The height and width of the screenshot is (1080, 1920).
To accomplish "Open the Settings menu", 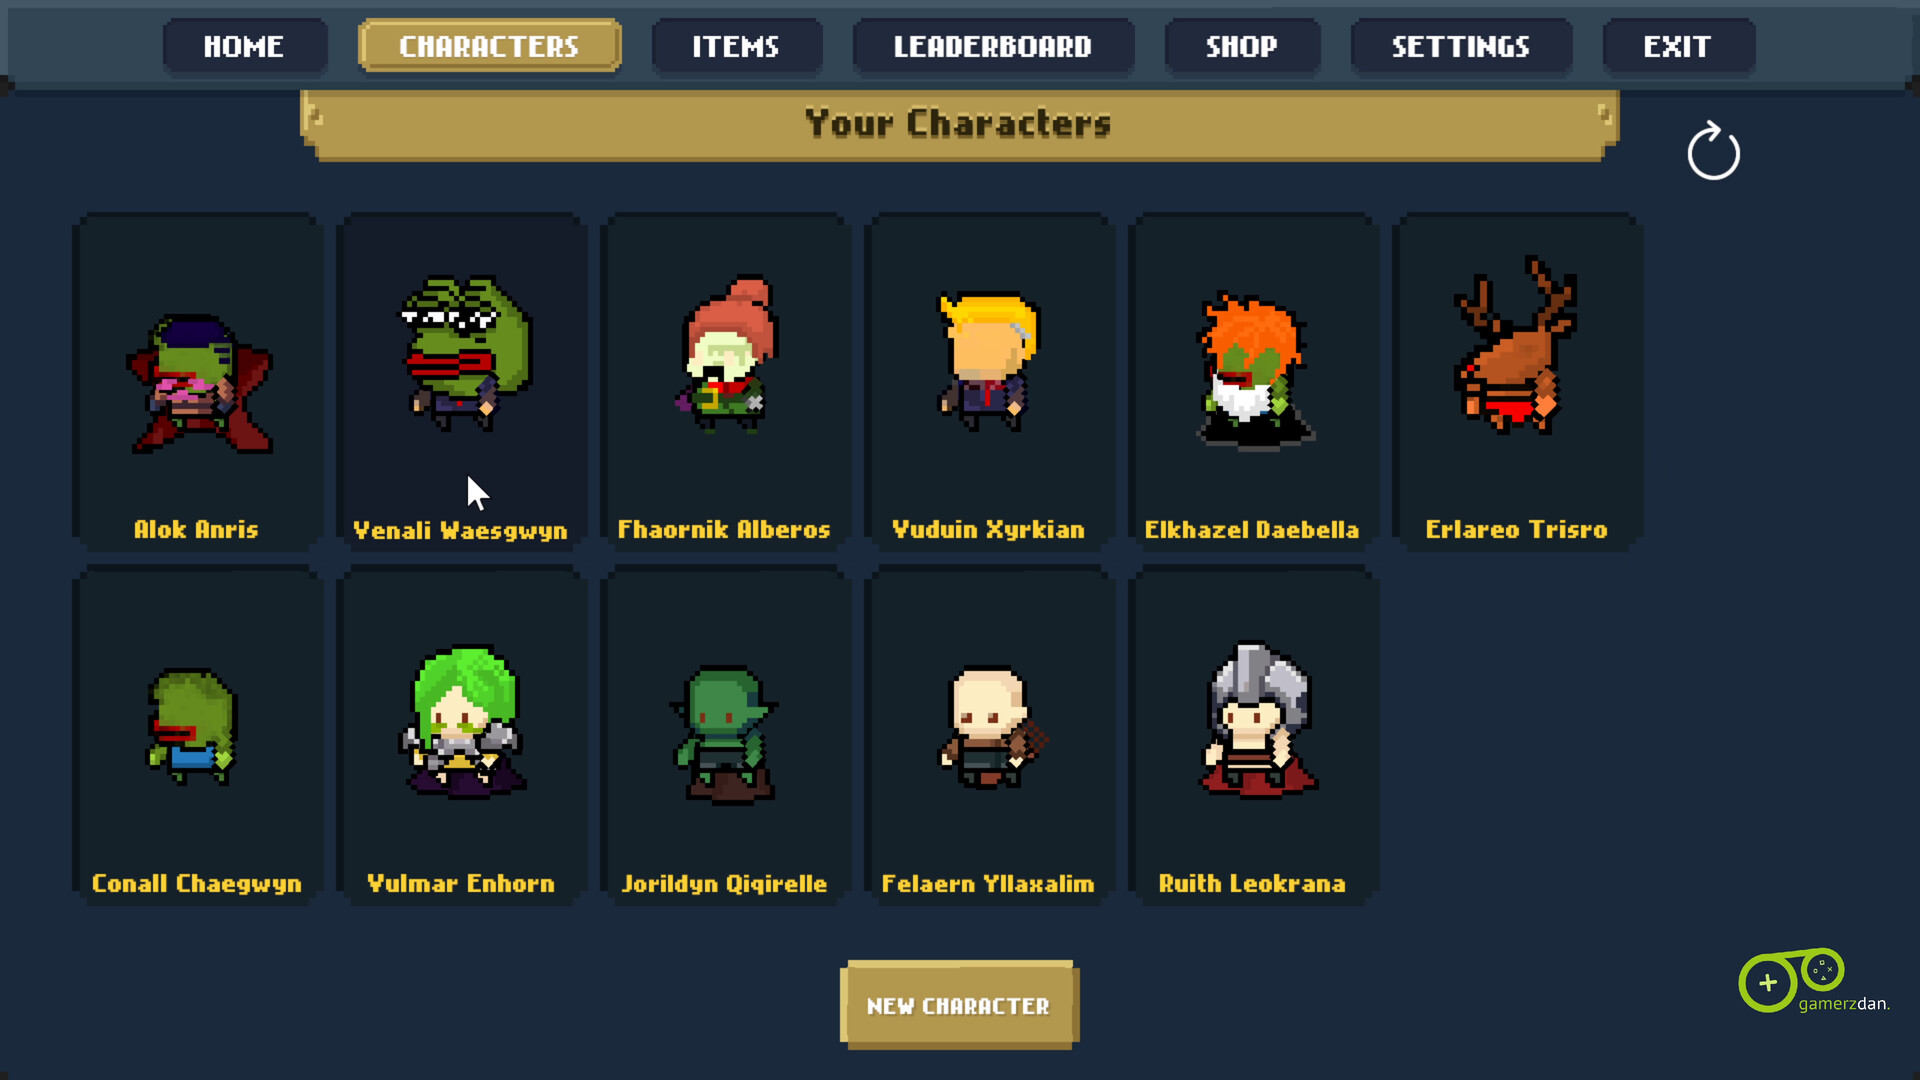I will [x=1461, y=46].
